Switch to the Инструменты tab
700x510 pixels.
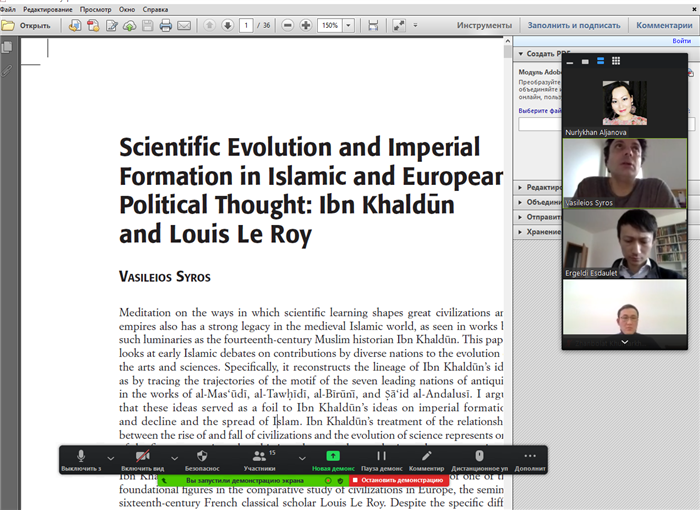tap(484, 25)
